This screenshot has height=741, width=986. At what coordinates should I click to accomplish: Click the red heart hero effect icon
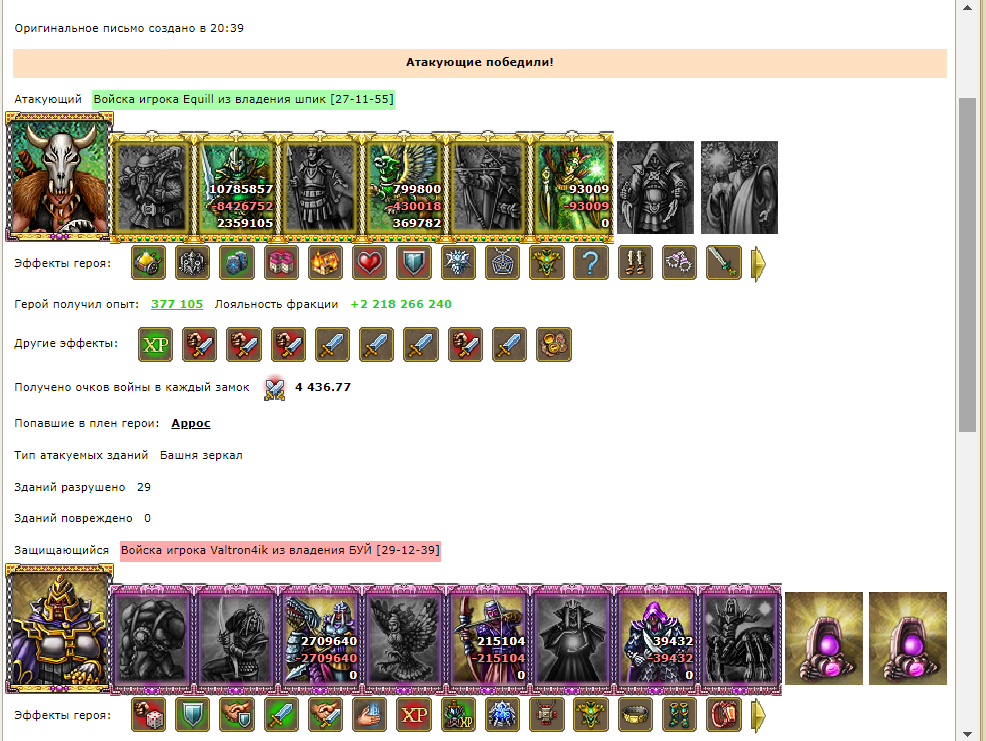point(370,262)
